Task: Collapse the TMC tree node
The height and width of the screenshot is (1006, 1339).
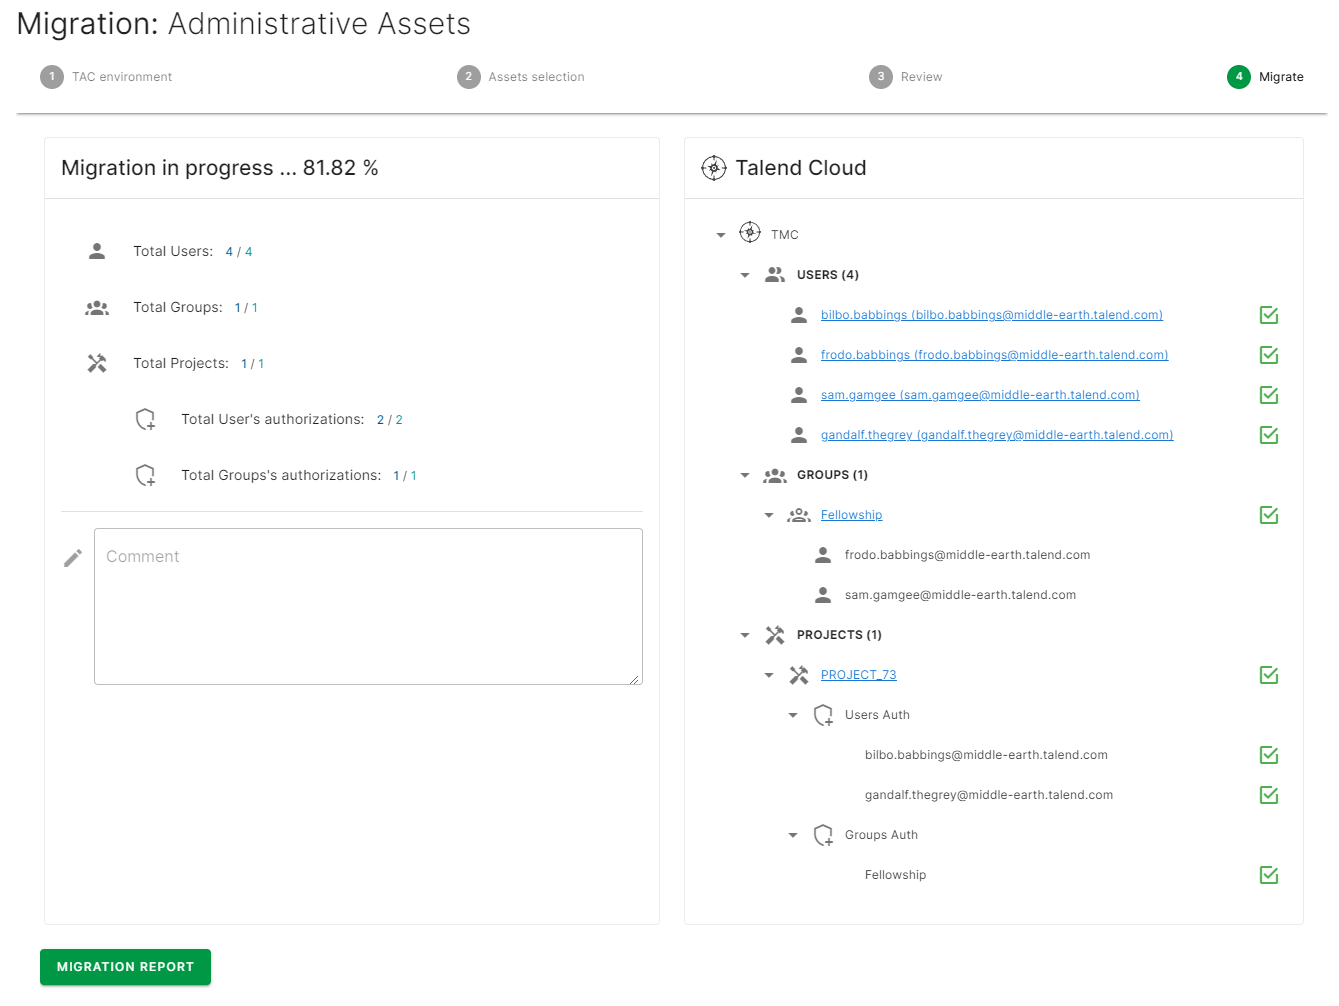Action: point(721,233)
